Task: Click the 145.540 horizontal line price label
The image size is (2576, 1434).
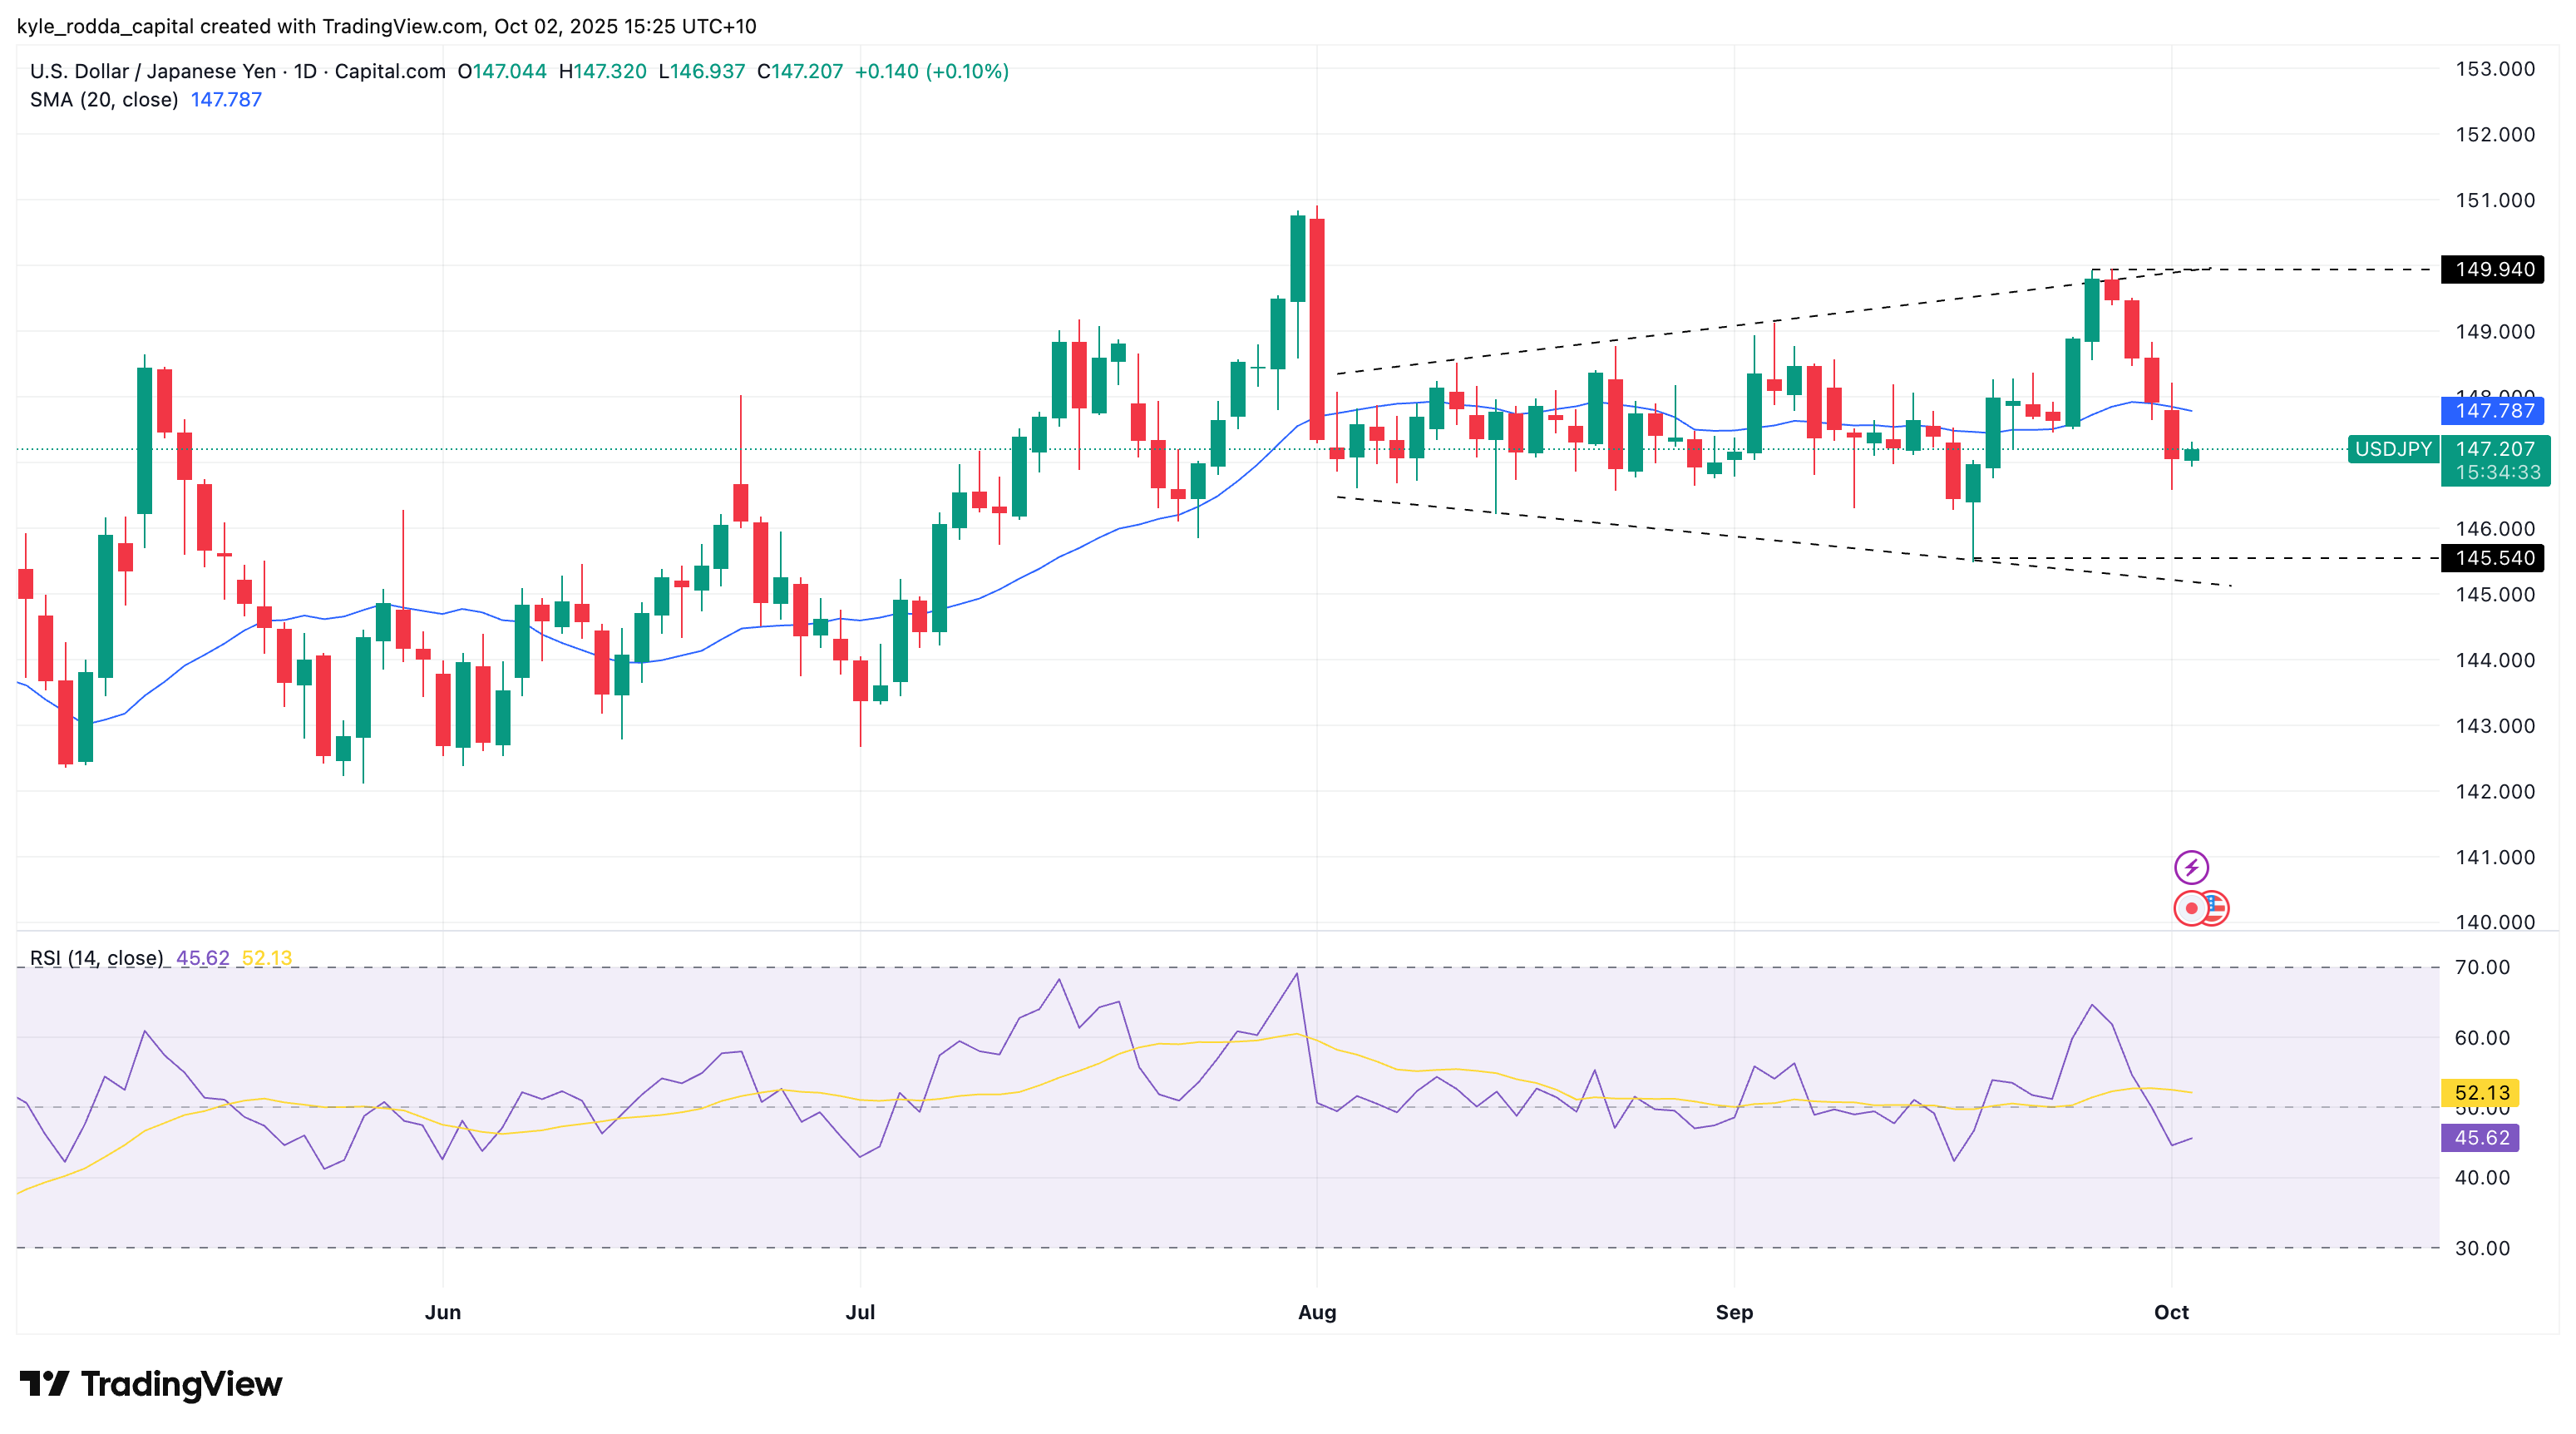Action: click(x=2493, y=558)
